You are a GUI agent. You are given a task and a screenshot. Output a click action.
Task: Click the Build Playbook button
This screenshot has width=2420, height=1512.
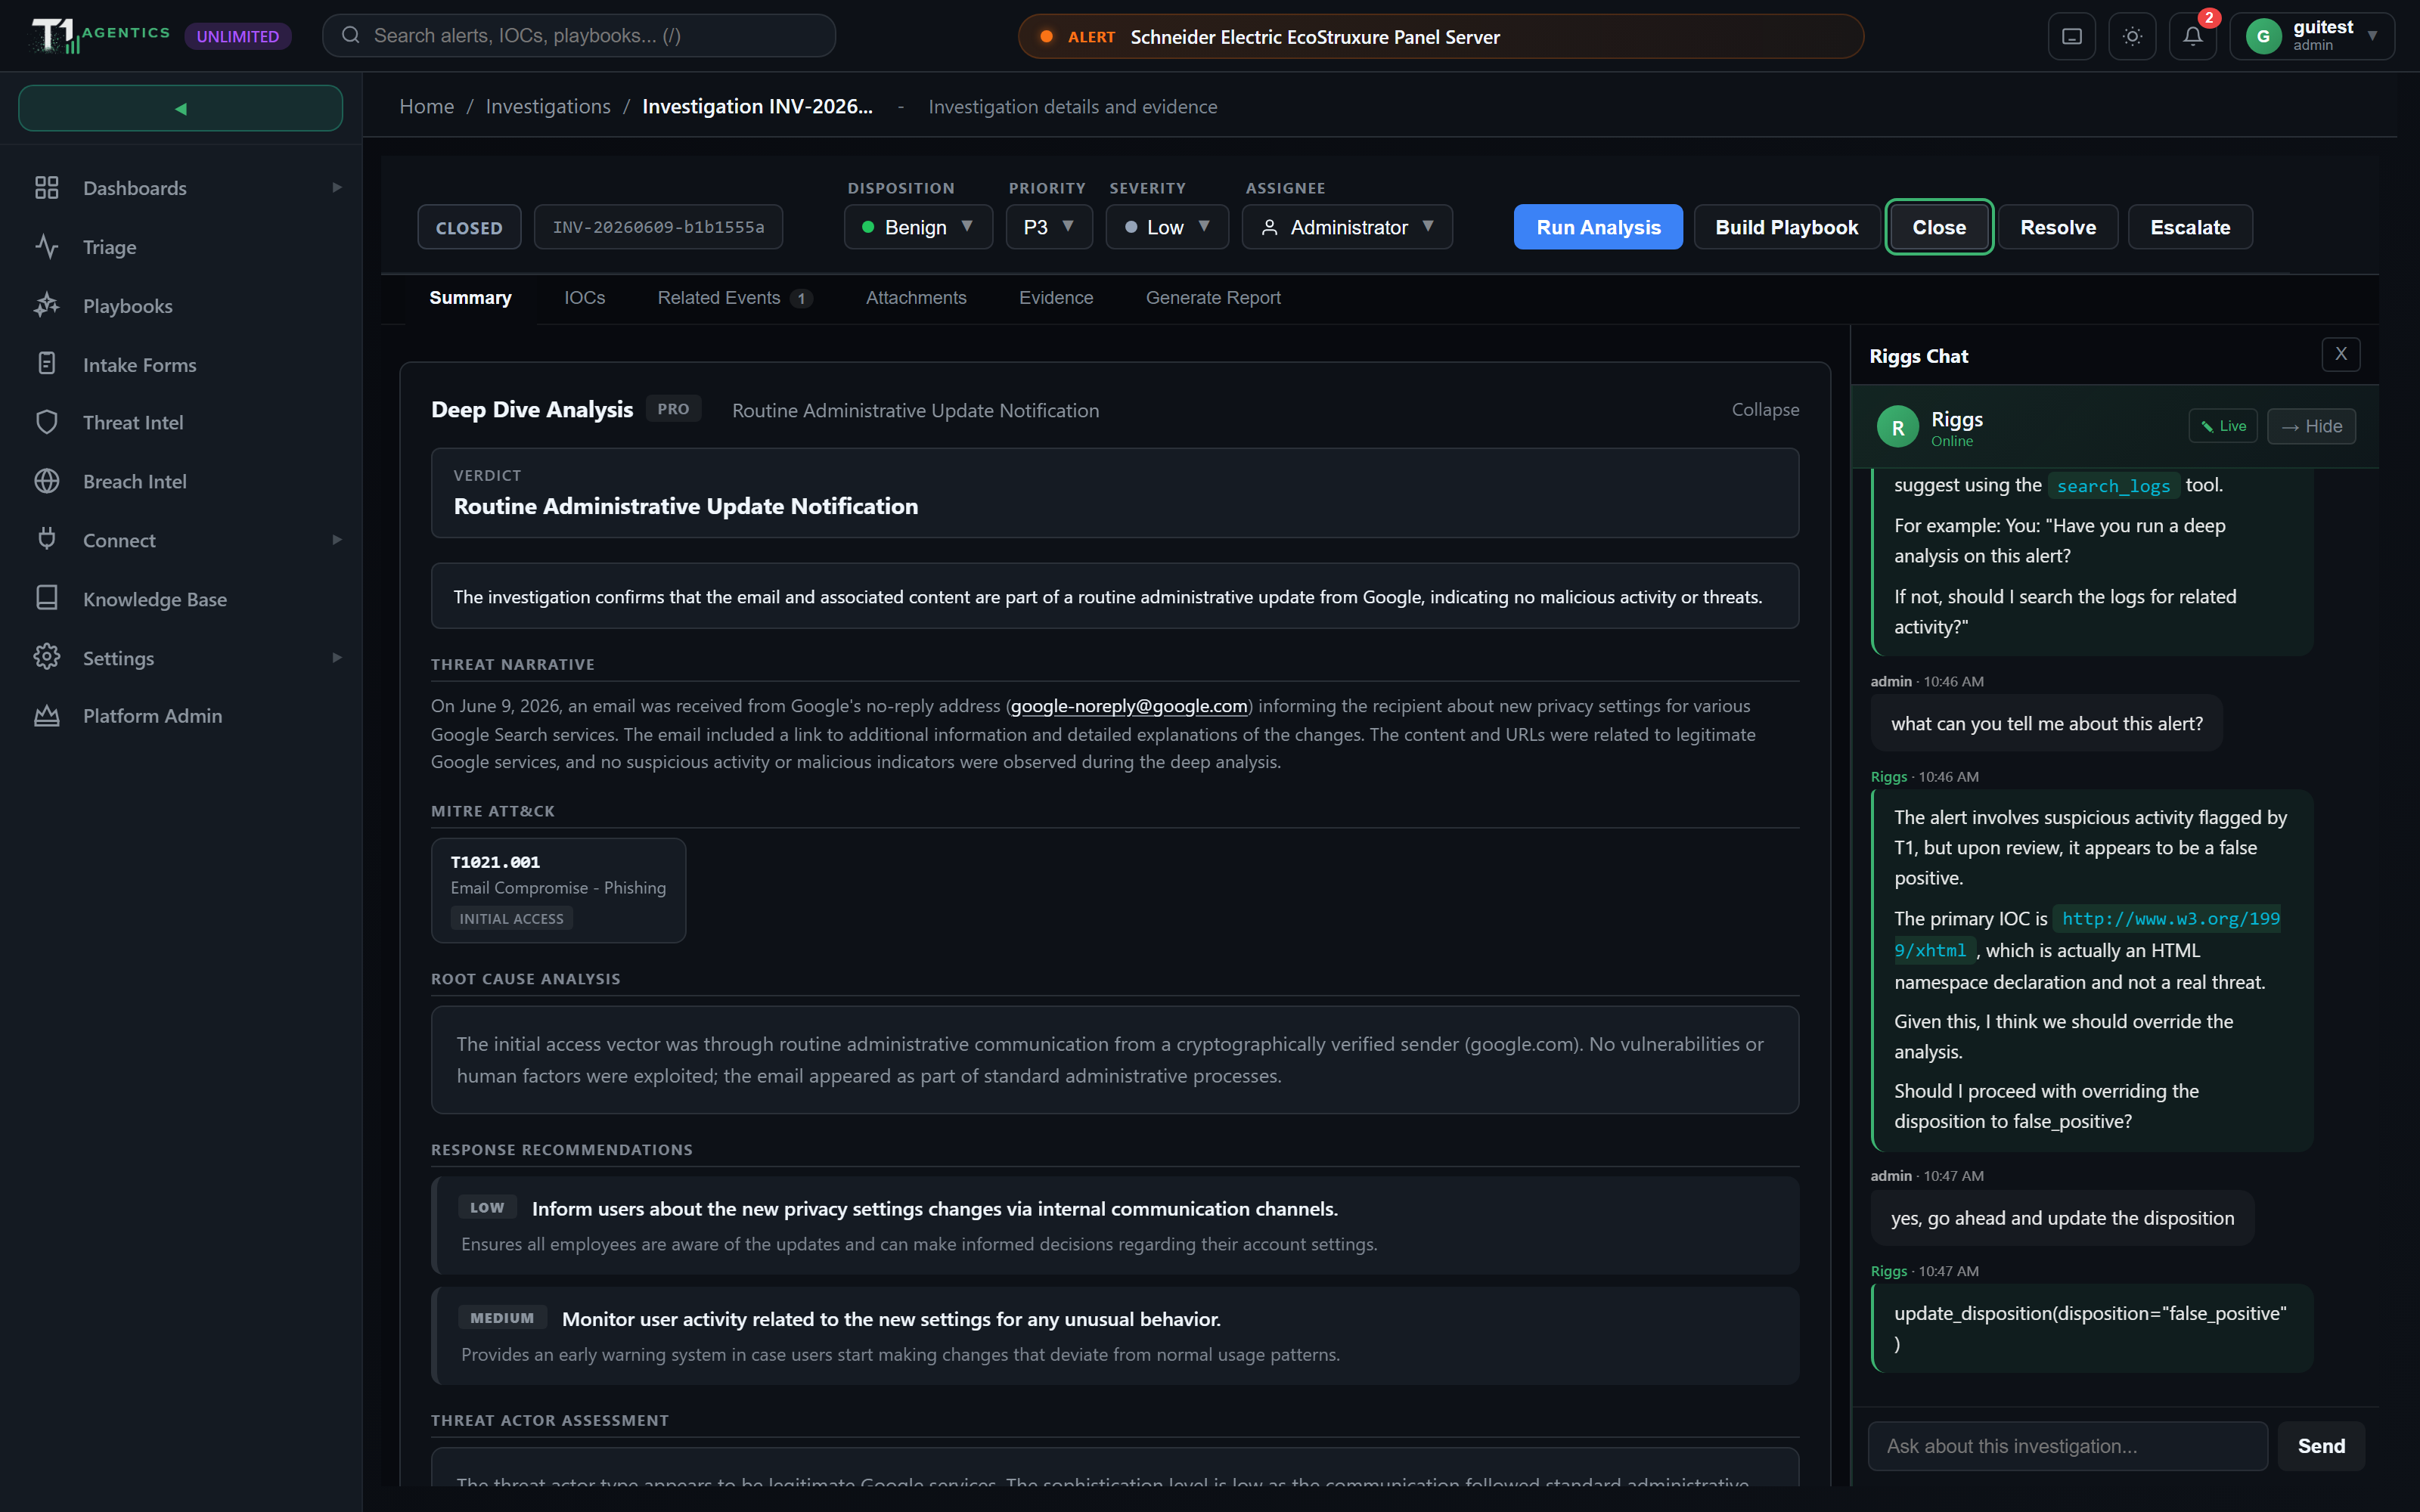point(1787,227)
